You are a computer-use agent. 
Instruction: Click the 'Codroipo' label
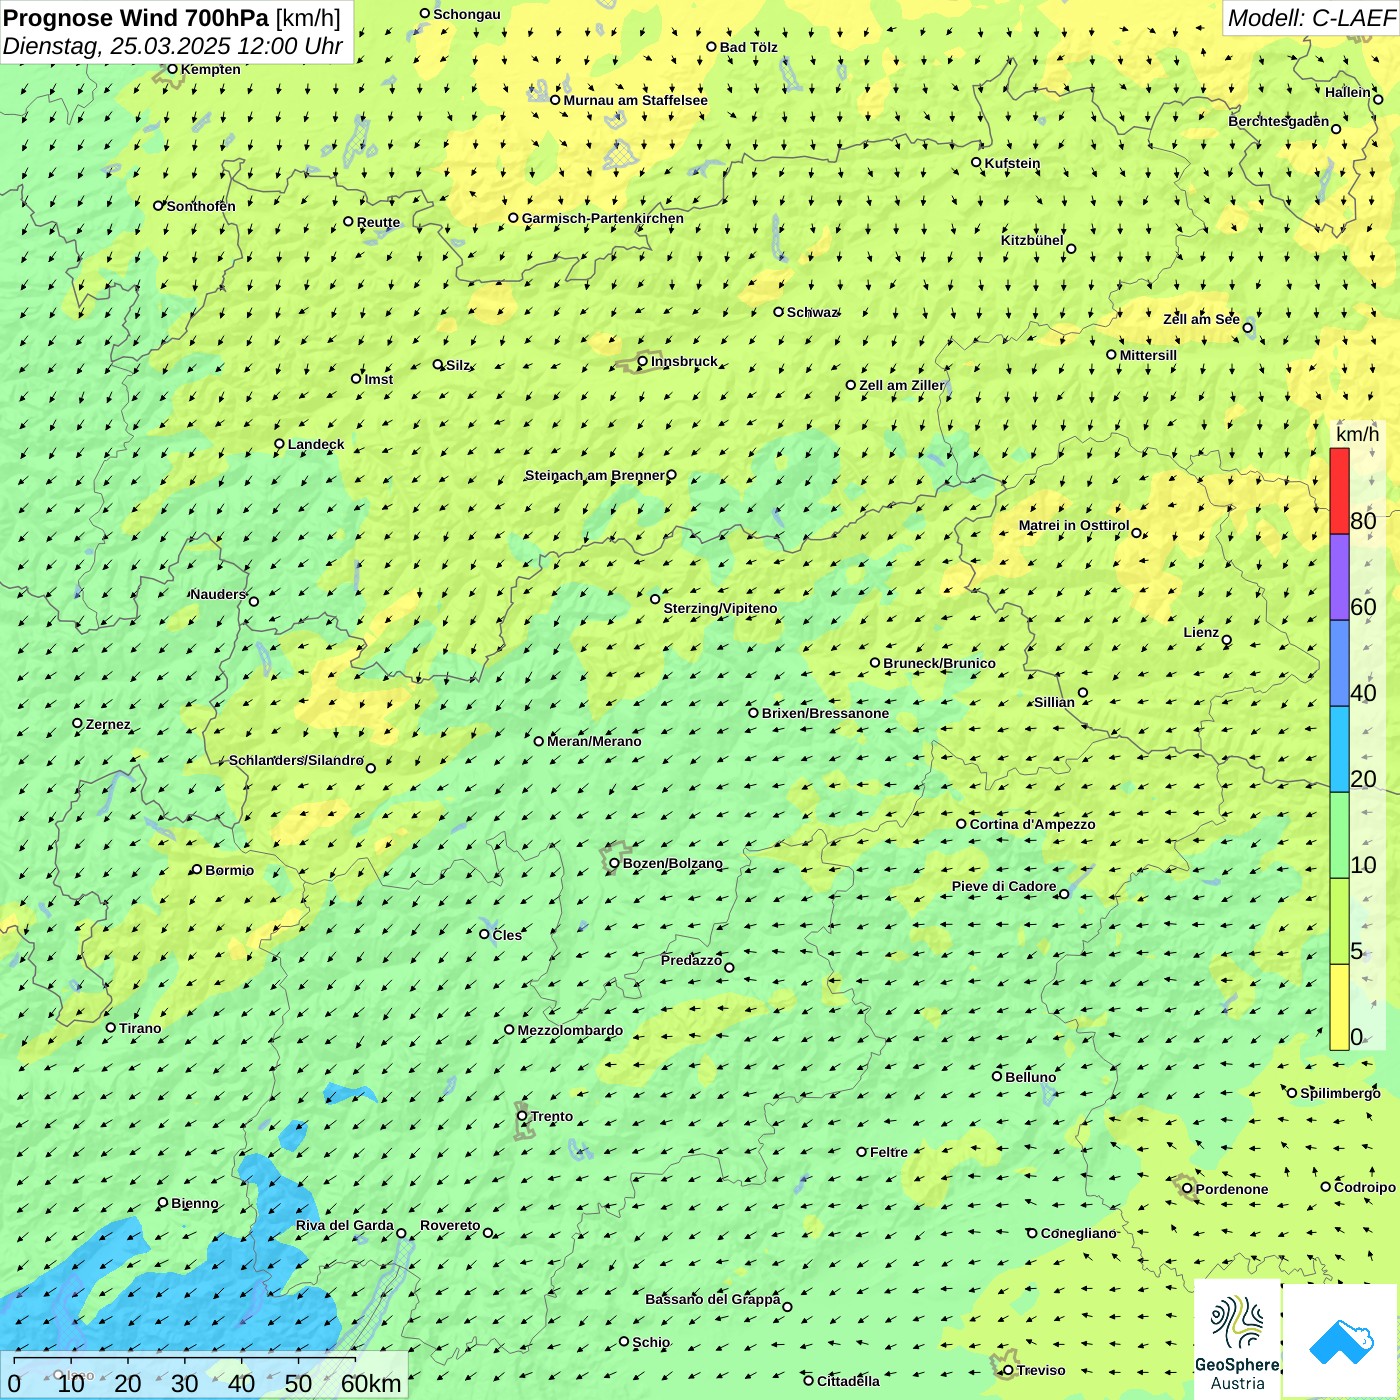tap(1365, 1187)
